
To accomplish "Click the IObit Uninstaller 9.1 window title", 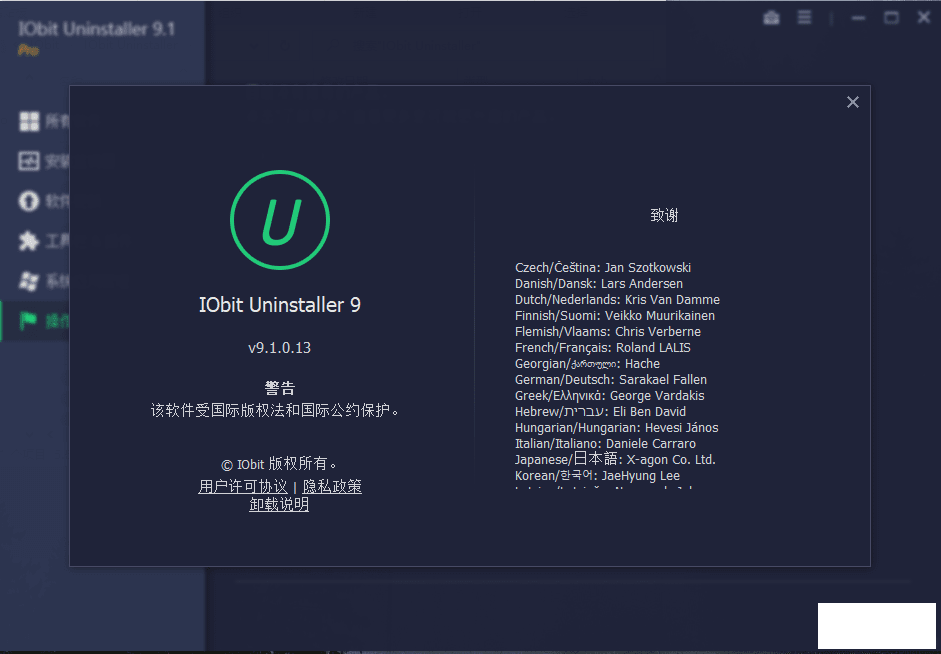I will coord(96,29).
